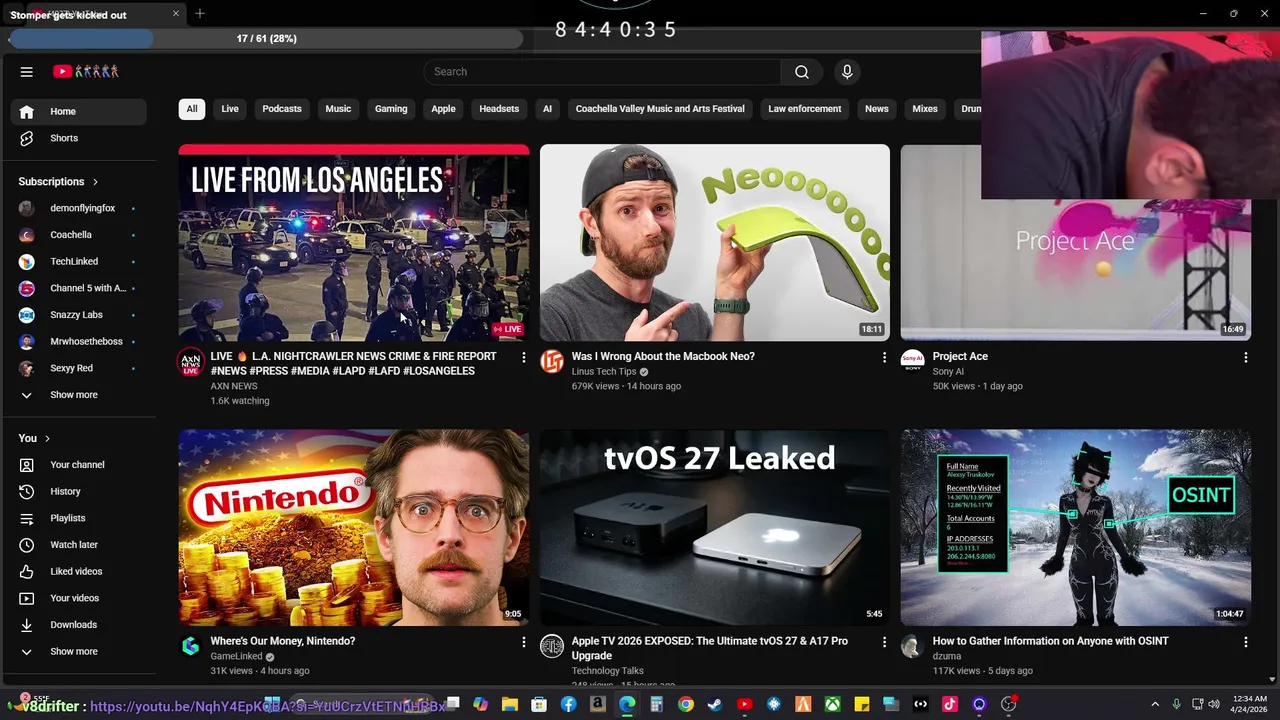This screenshot has height=720, width=1280.
Task: Open the options menu for the L.A. Nightcrawler live video
Action: pos(523,357)
